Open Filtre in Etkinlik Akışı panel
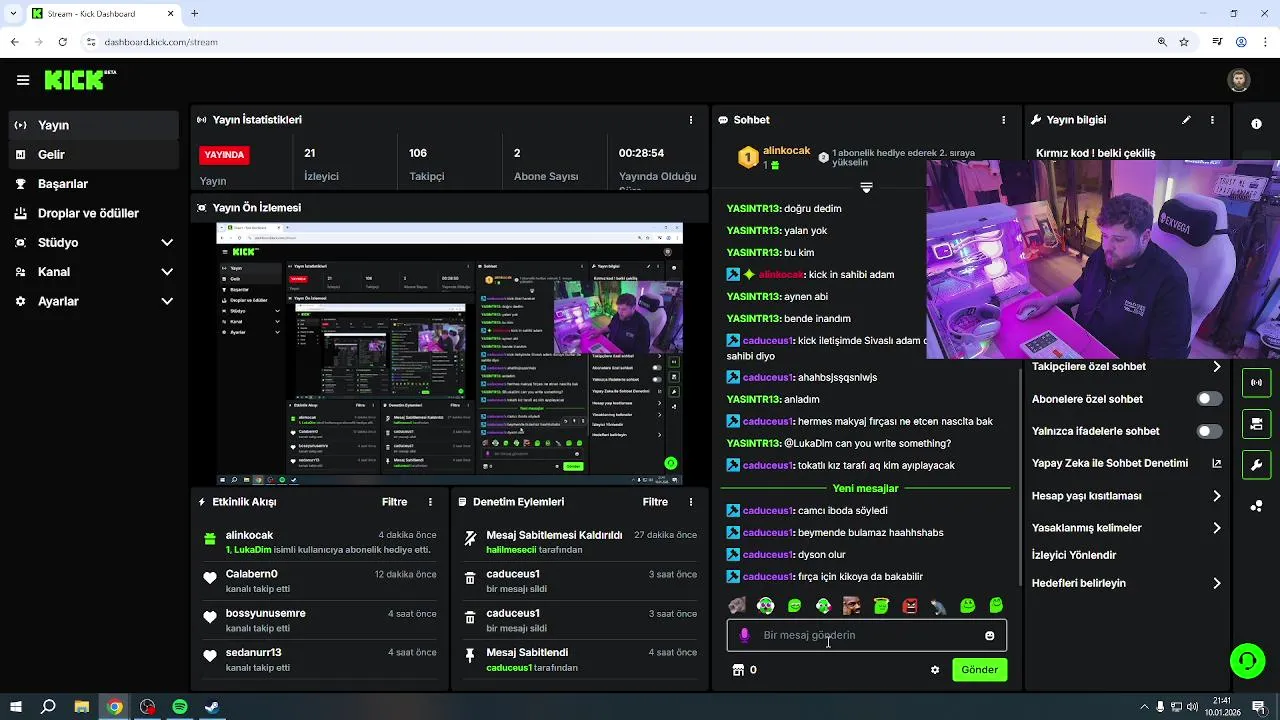The height and width of the screenshot is (720, 1280). click(394, 502)
